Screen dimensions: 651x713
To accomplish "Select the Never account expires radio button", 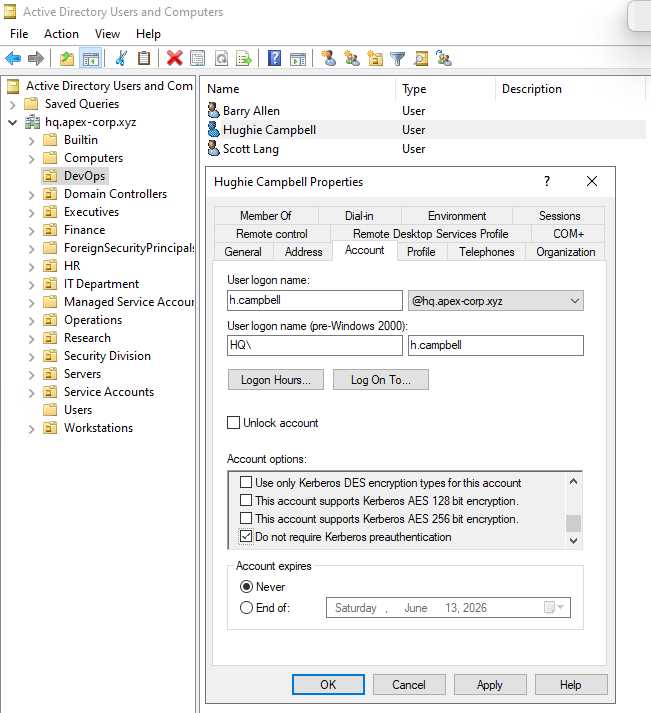I will coord(246,587).
